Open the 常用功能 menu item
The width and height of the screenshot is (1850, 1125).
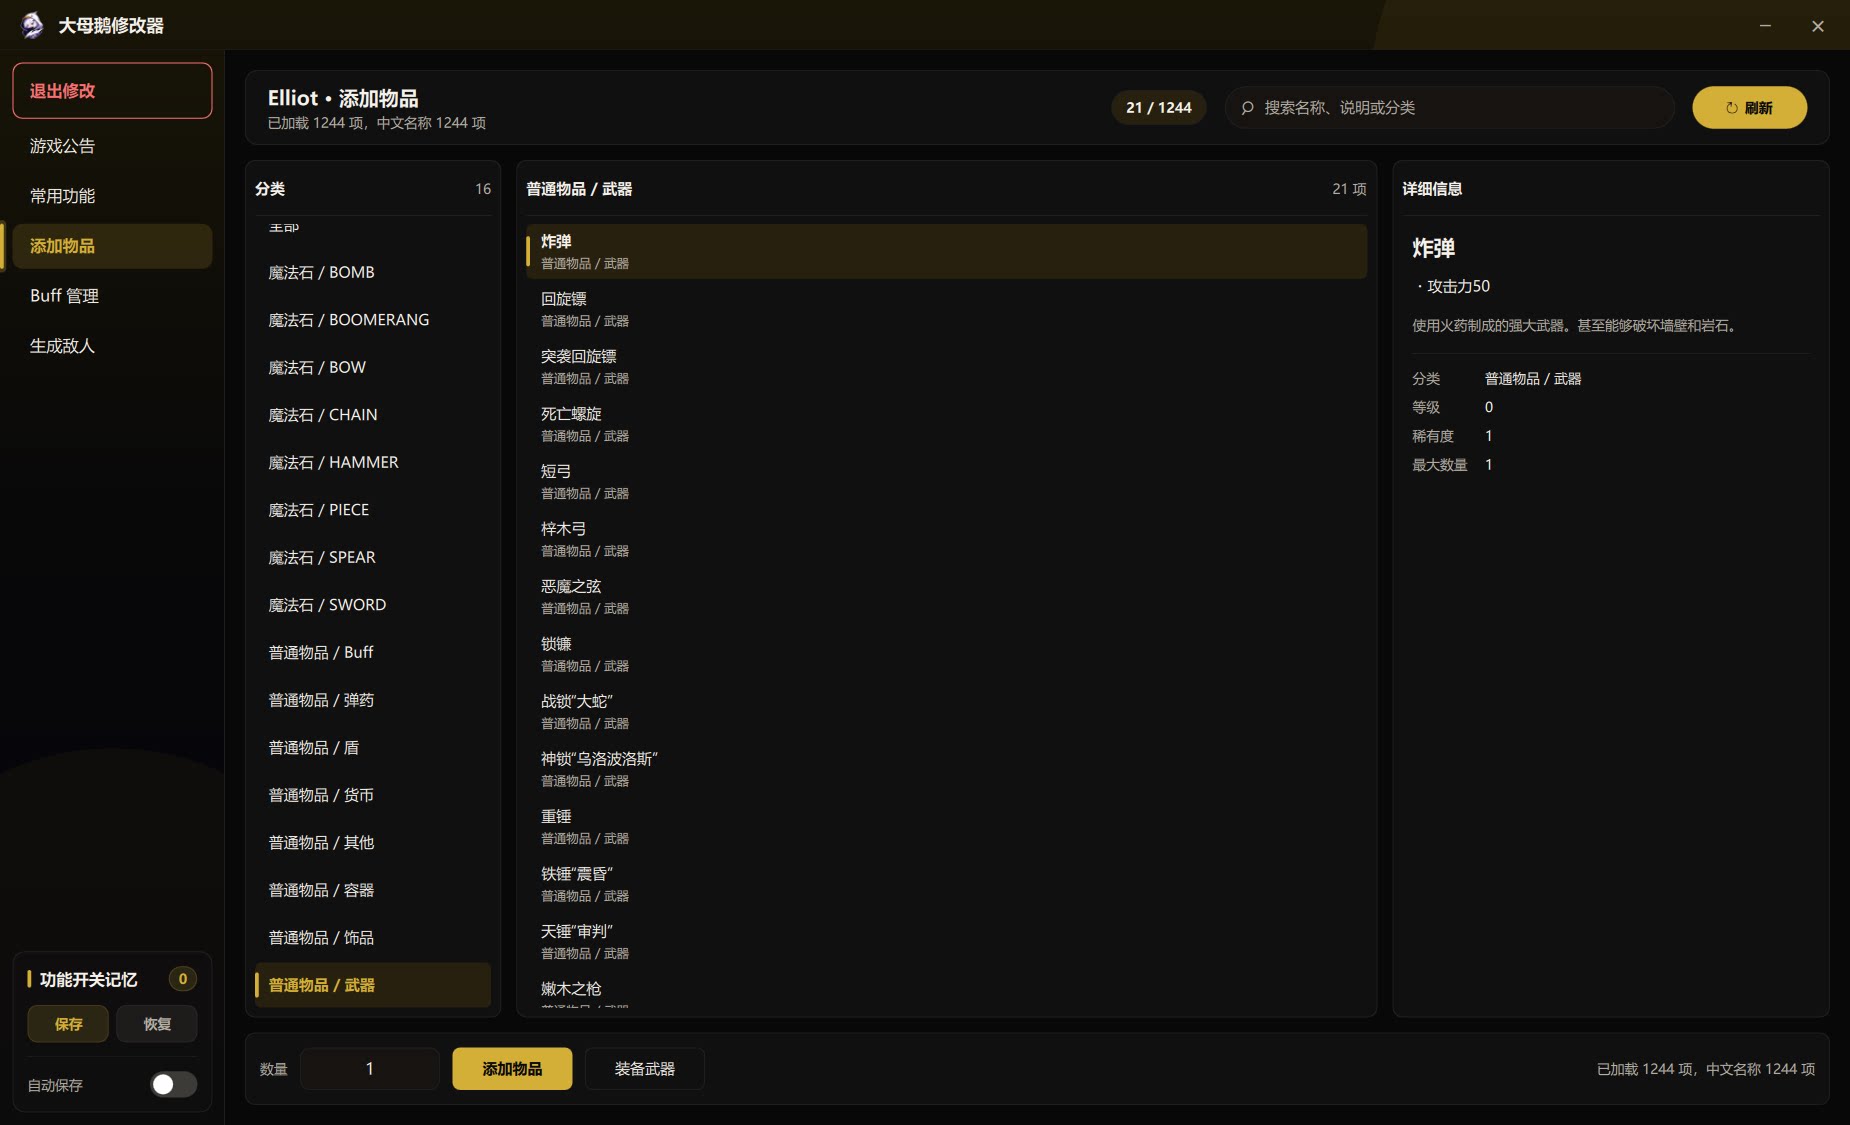click(112, 196)
